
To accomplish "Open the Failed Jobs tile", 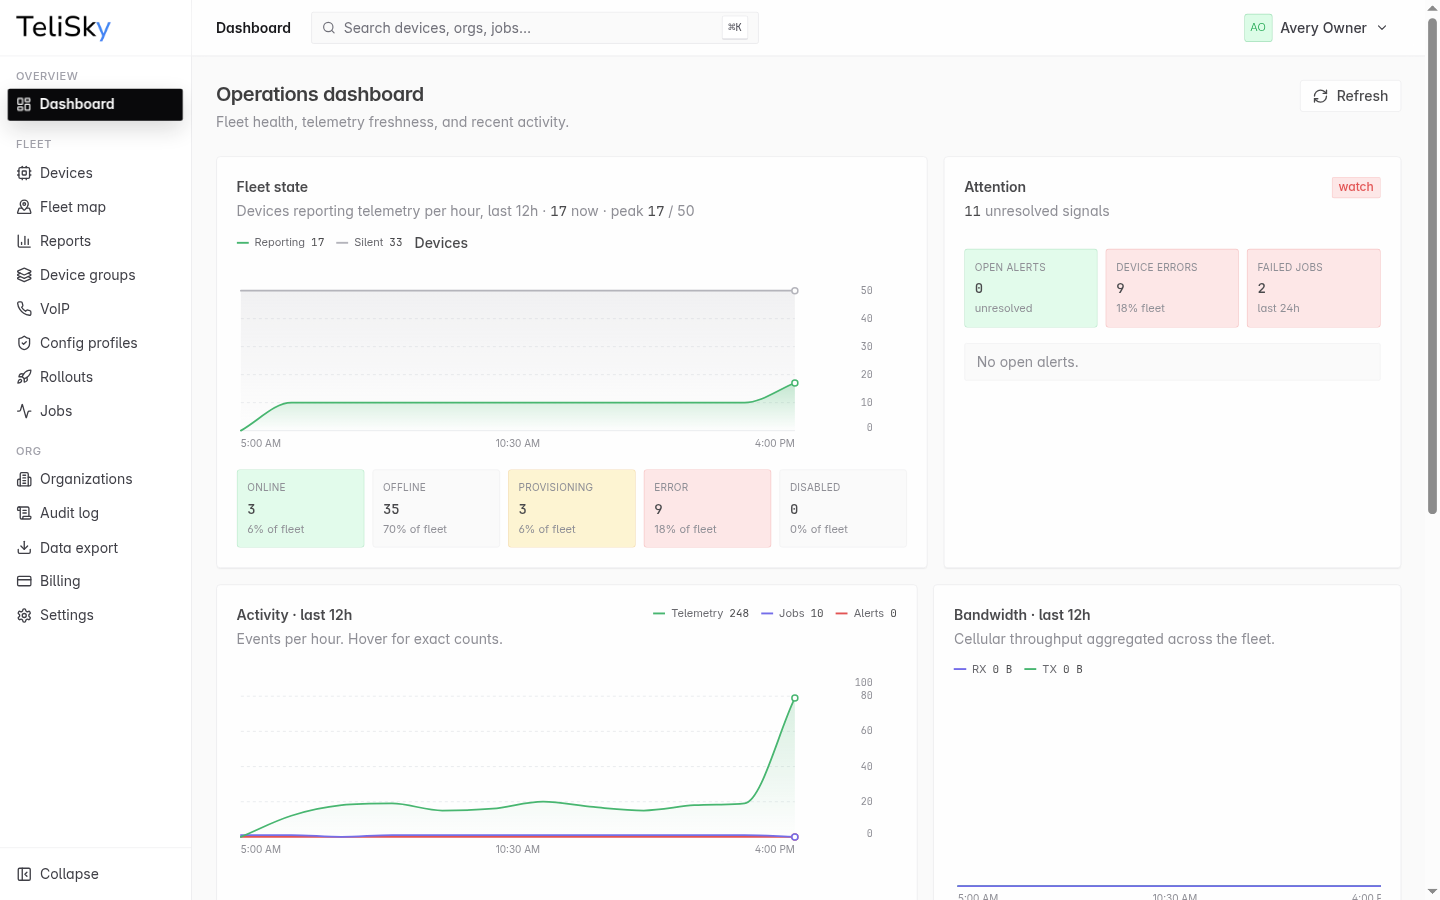I will [x=1314, y=288].
